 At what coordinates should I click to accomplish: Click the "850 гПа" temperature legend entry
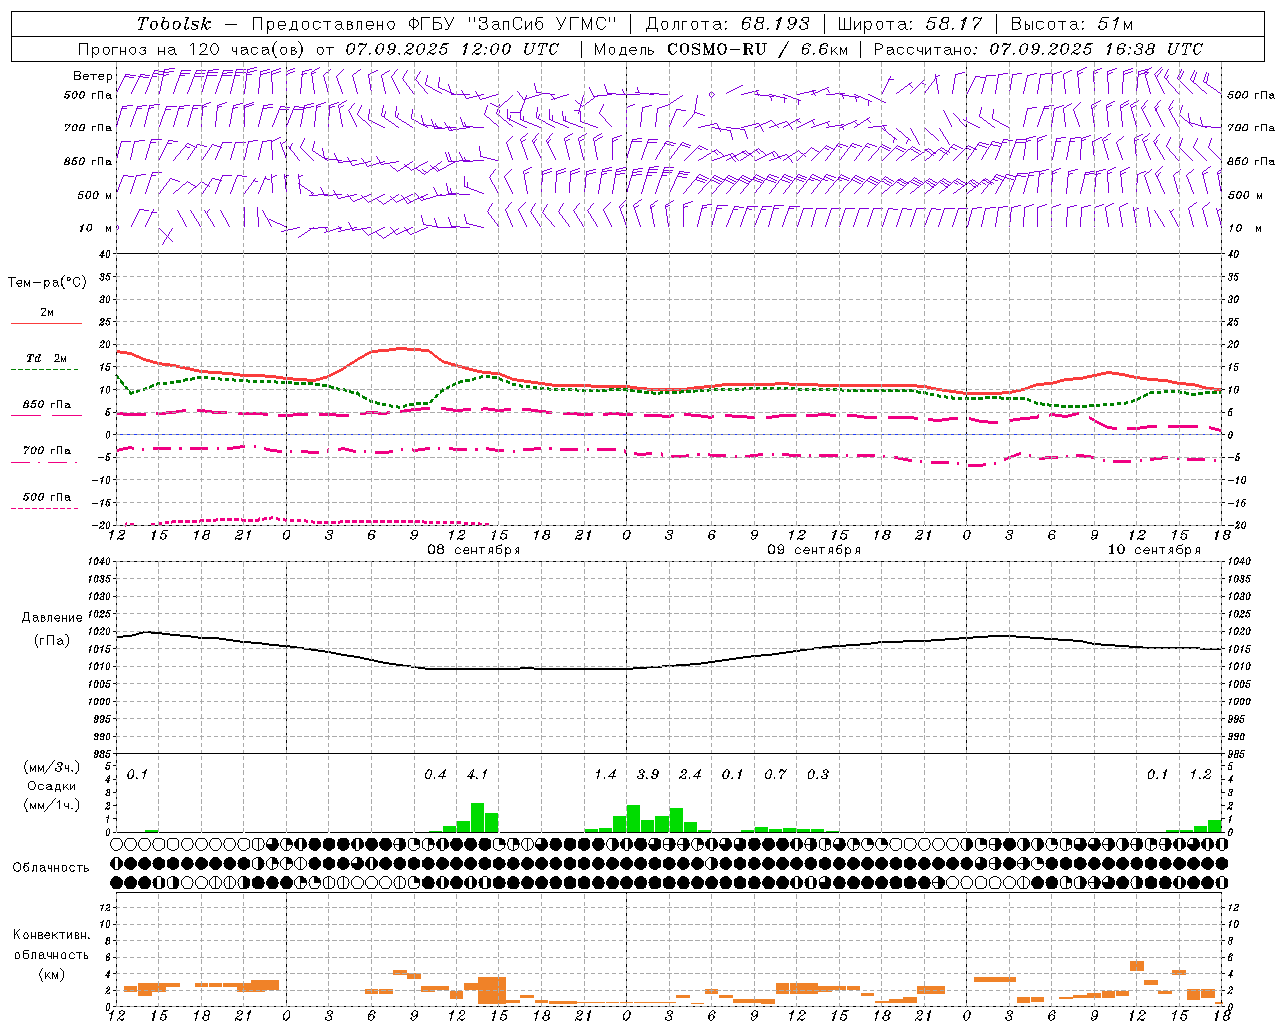47,405
